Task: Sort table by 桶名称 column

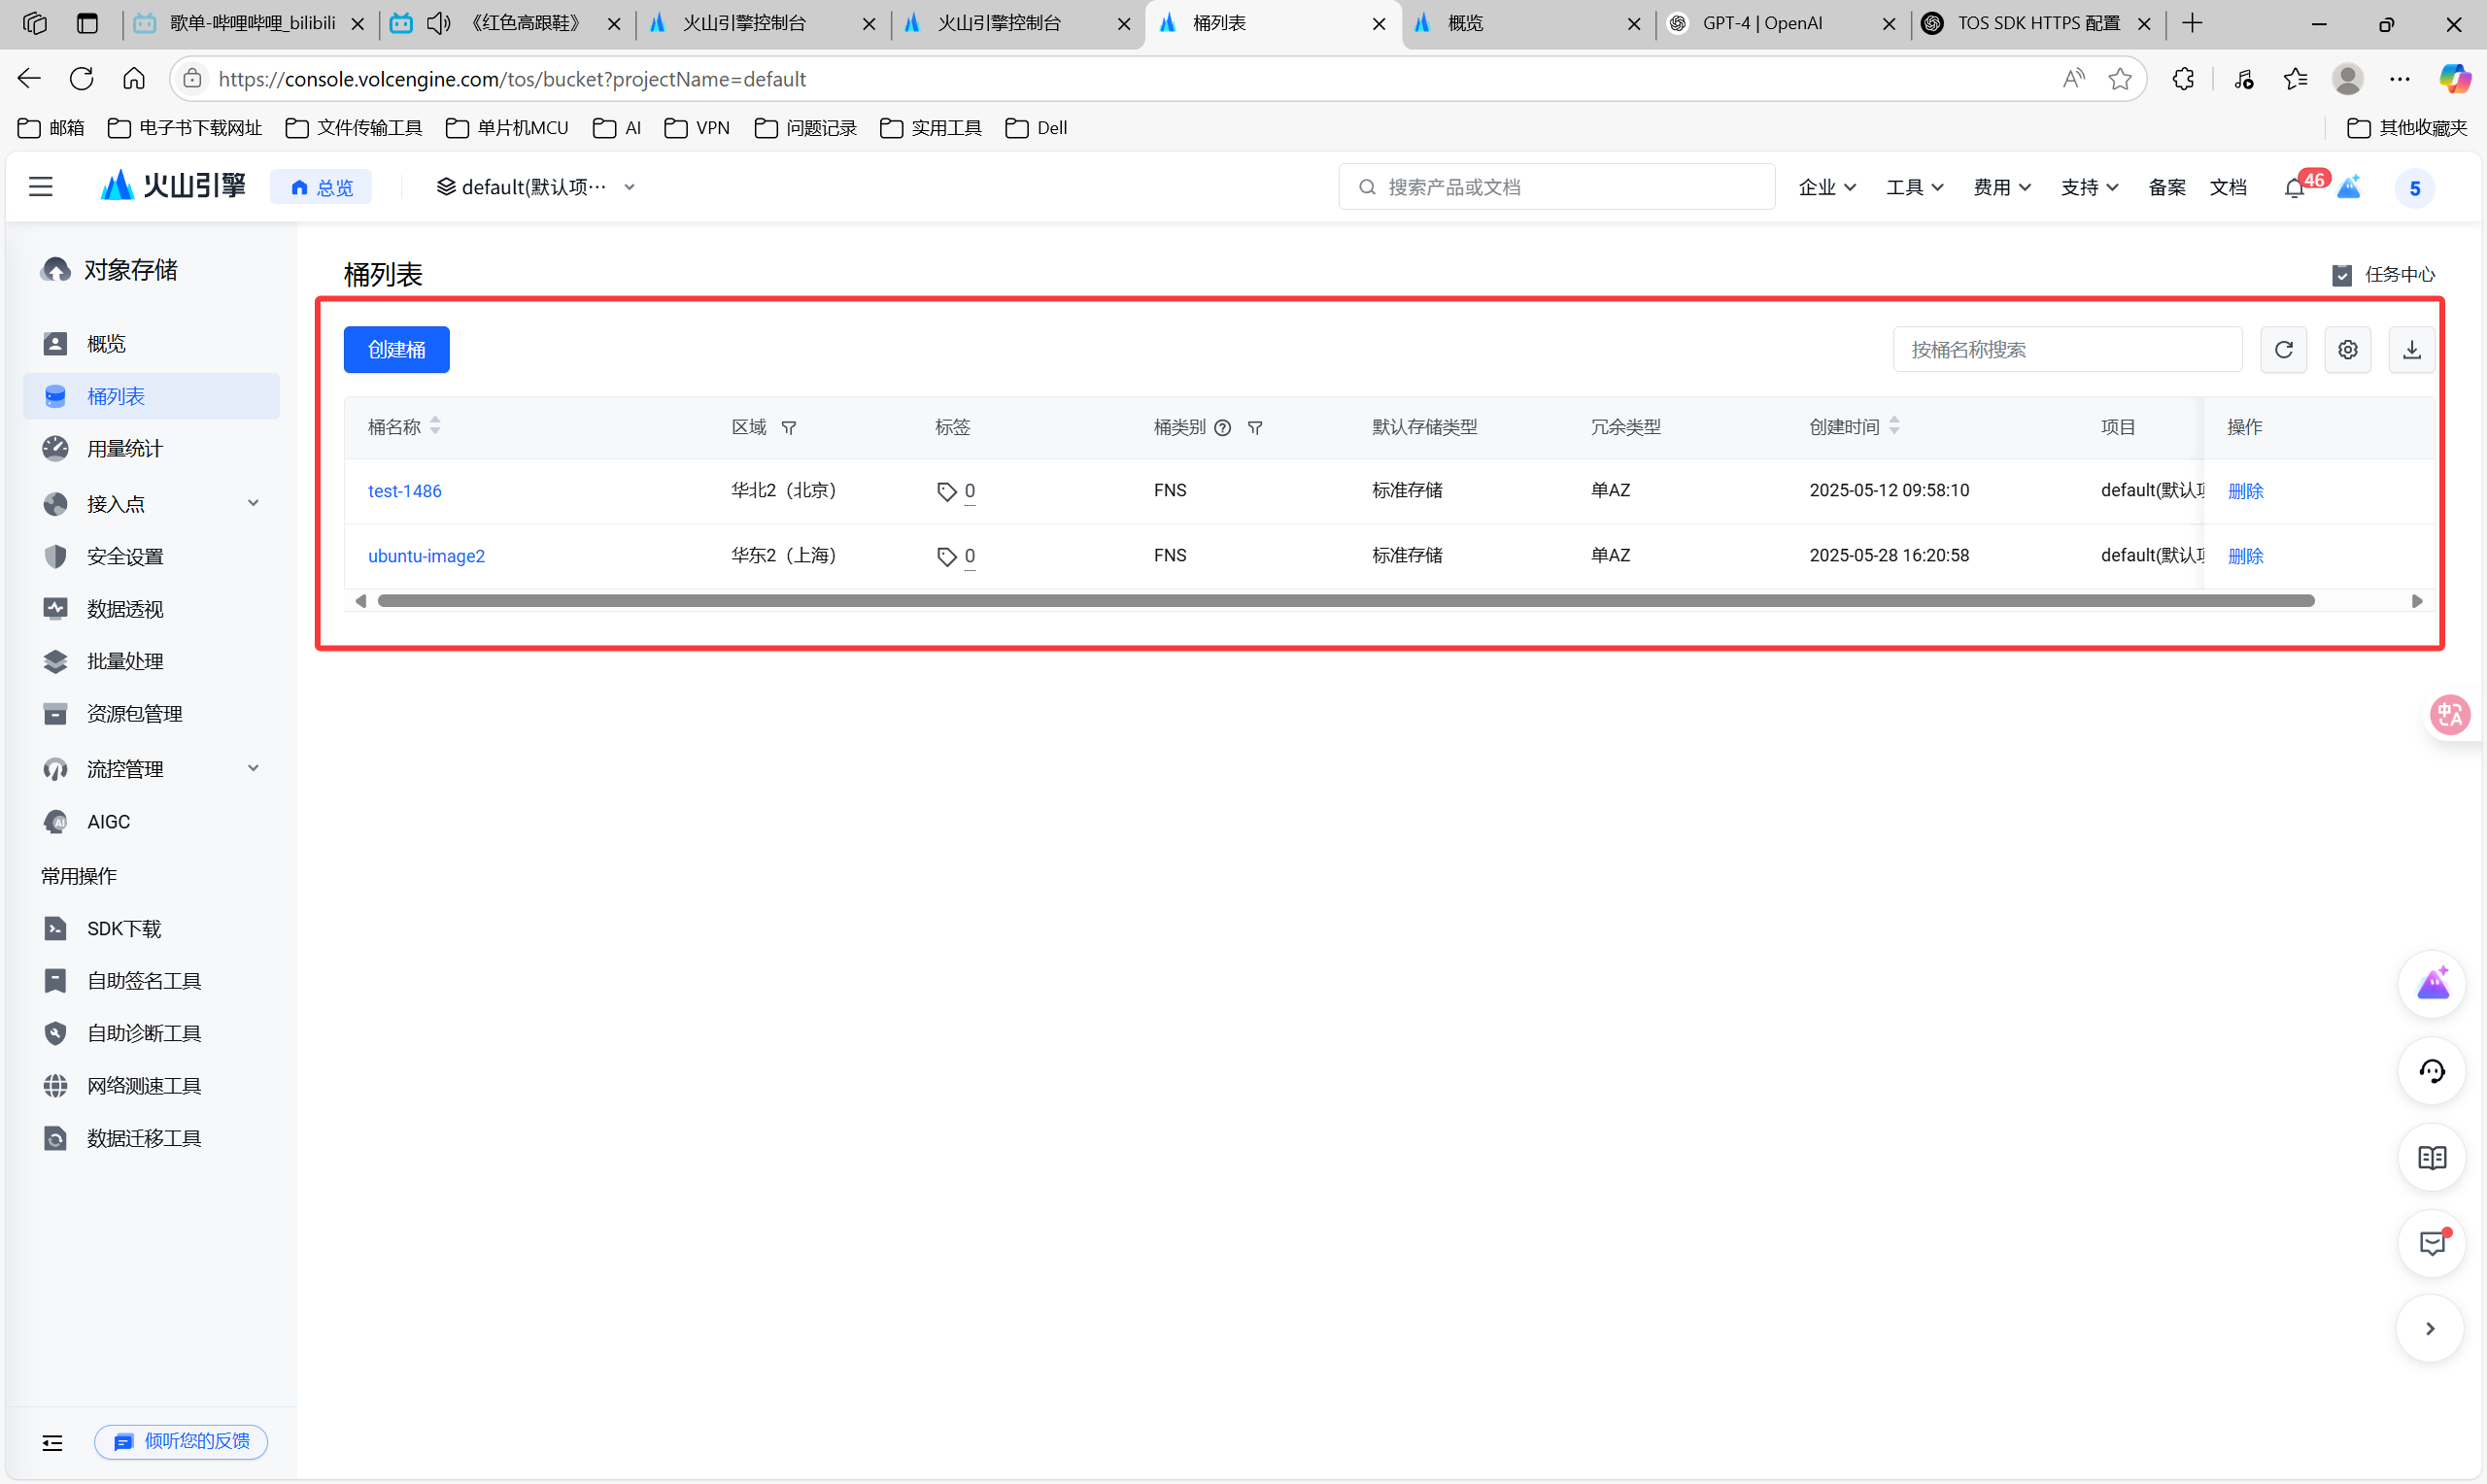Action: (435, 427)
